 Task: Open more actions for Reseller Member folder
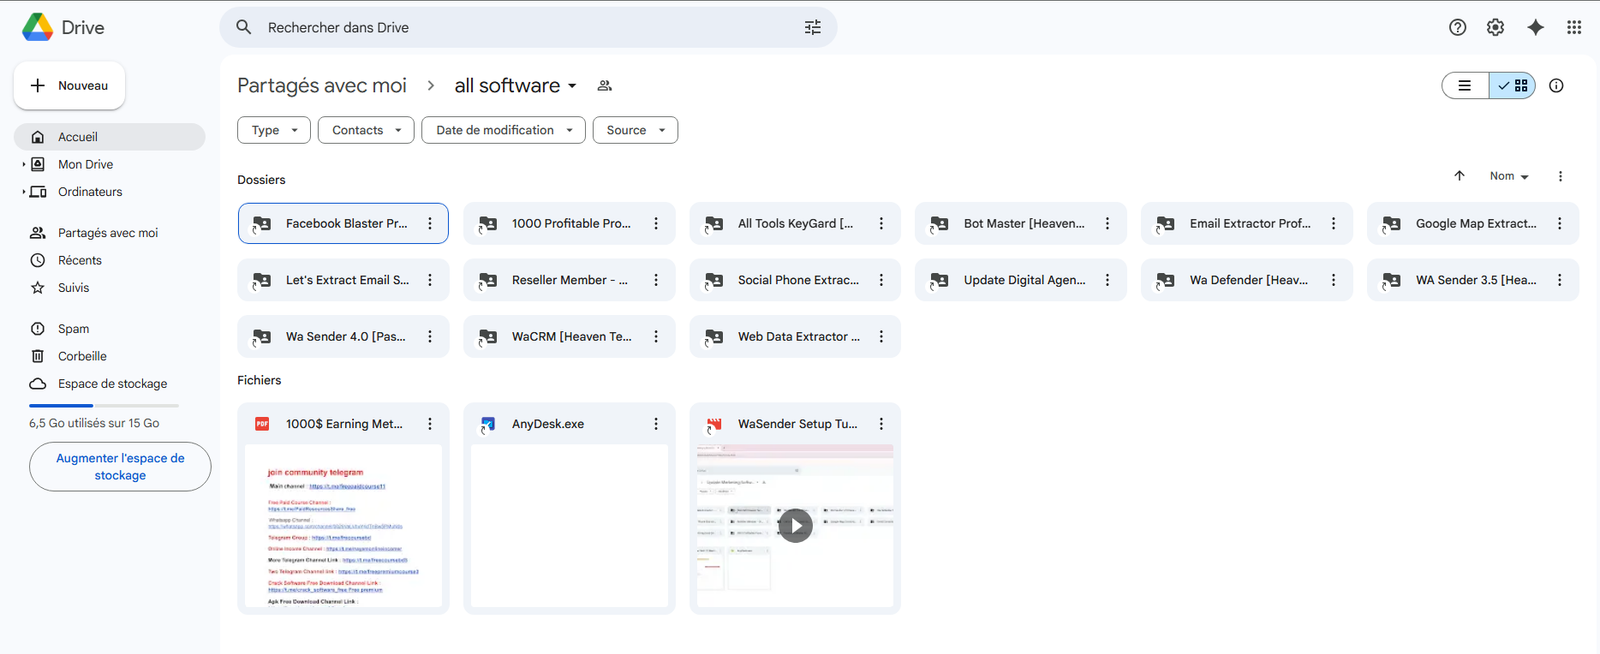point(656,280)
